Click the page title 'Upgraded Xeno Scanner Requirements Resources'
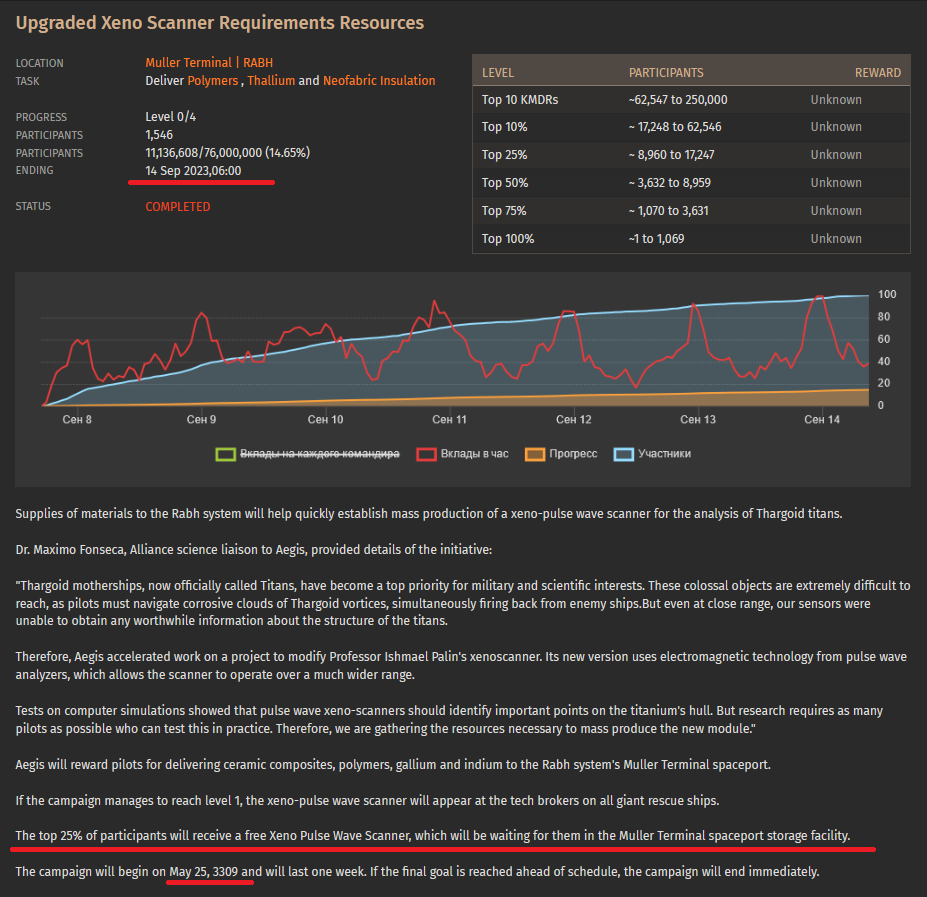 tap(219, 22)
